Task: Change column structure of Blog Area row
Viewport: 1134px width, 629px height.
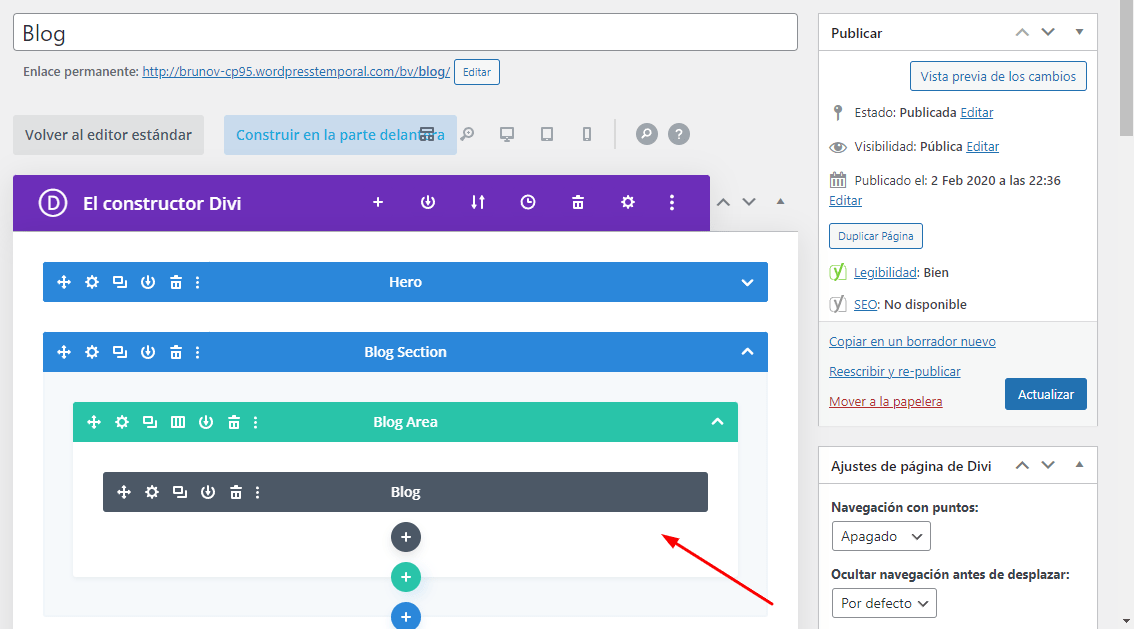Action: pos(178,422)
